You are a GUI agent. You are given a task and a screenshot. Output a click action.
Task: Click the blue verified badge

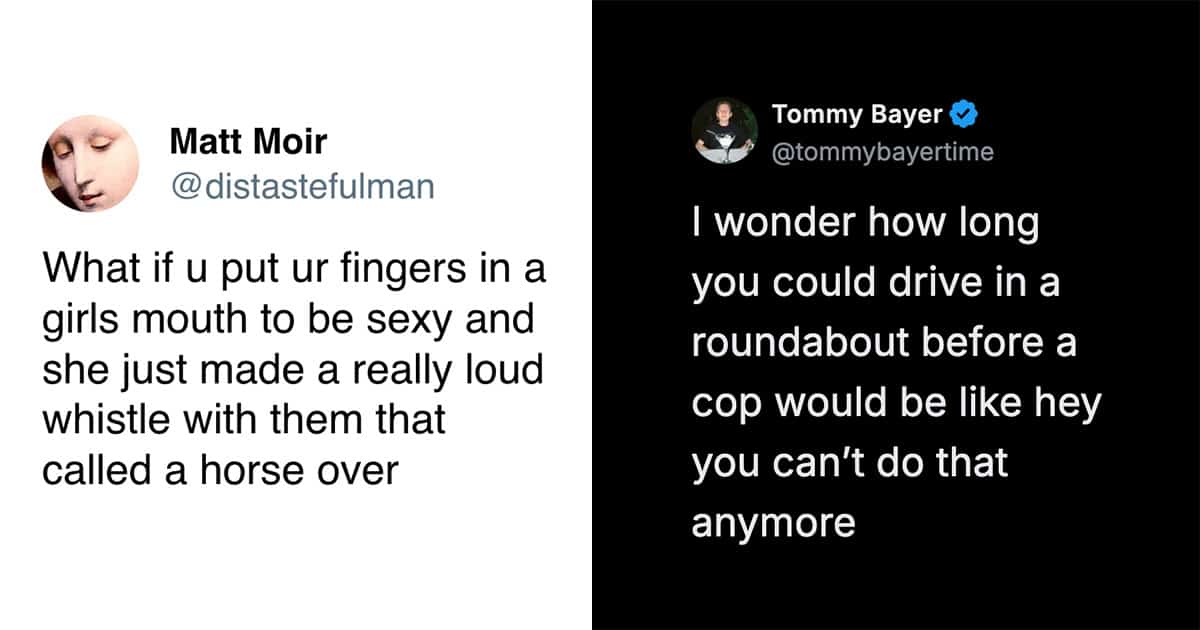coord(963,115)
